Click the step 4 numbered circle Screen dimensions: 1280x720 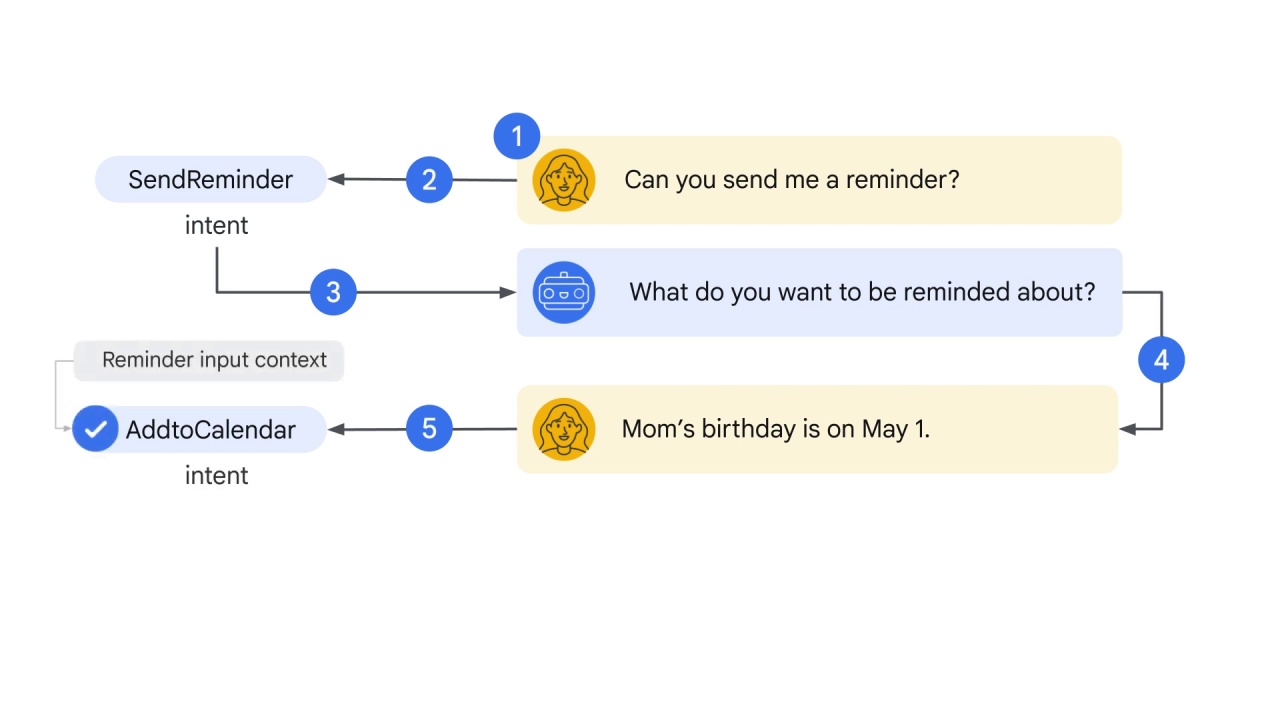click(x=1161, y=360)
